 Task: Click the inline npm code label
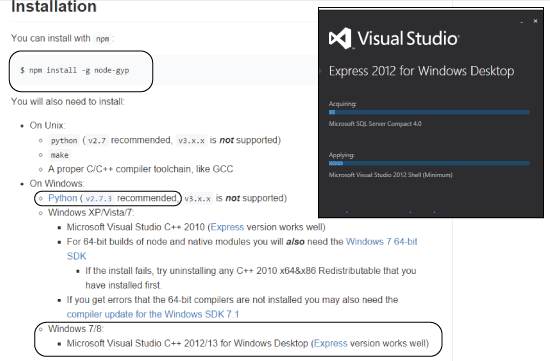102,39
